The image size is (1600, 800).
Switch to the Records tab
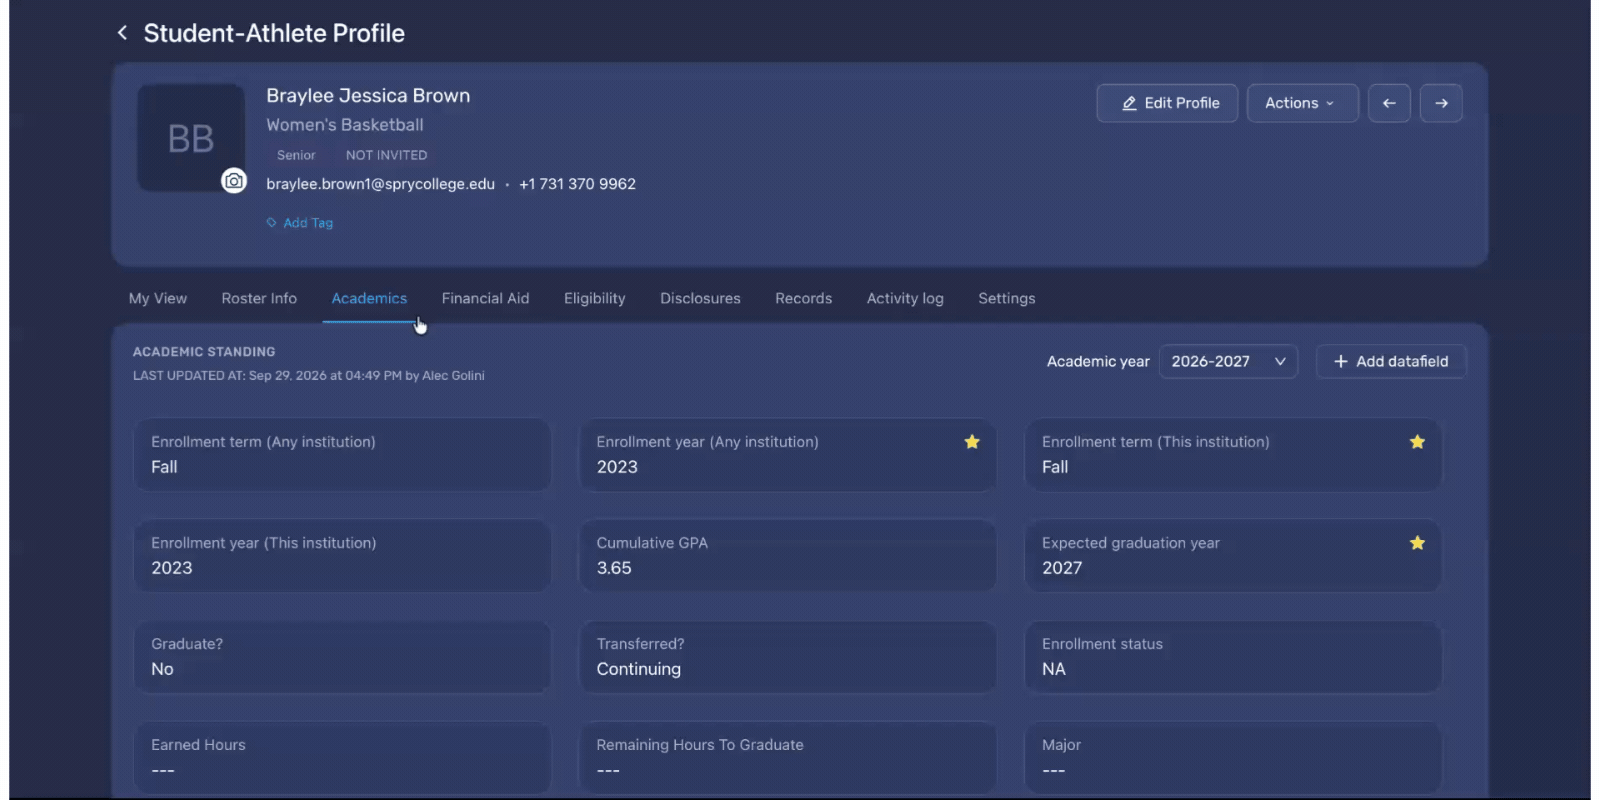click(x=803, y=298)
